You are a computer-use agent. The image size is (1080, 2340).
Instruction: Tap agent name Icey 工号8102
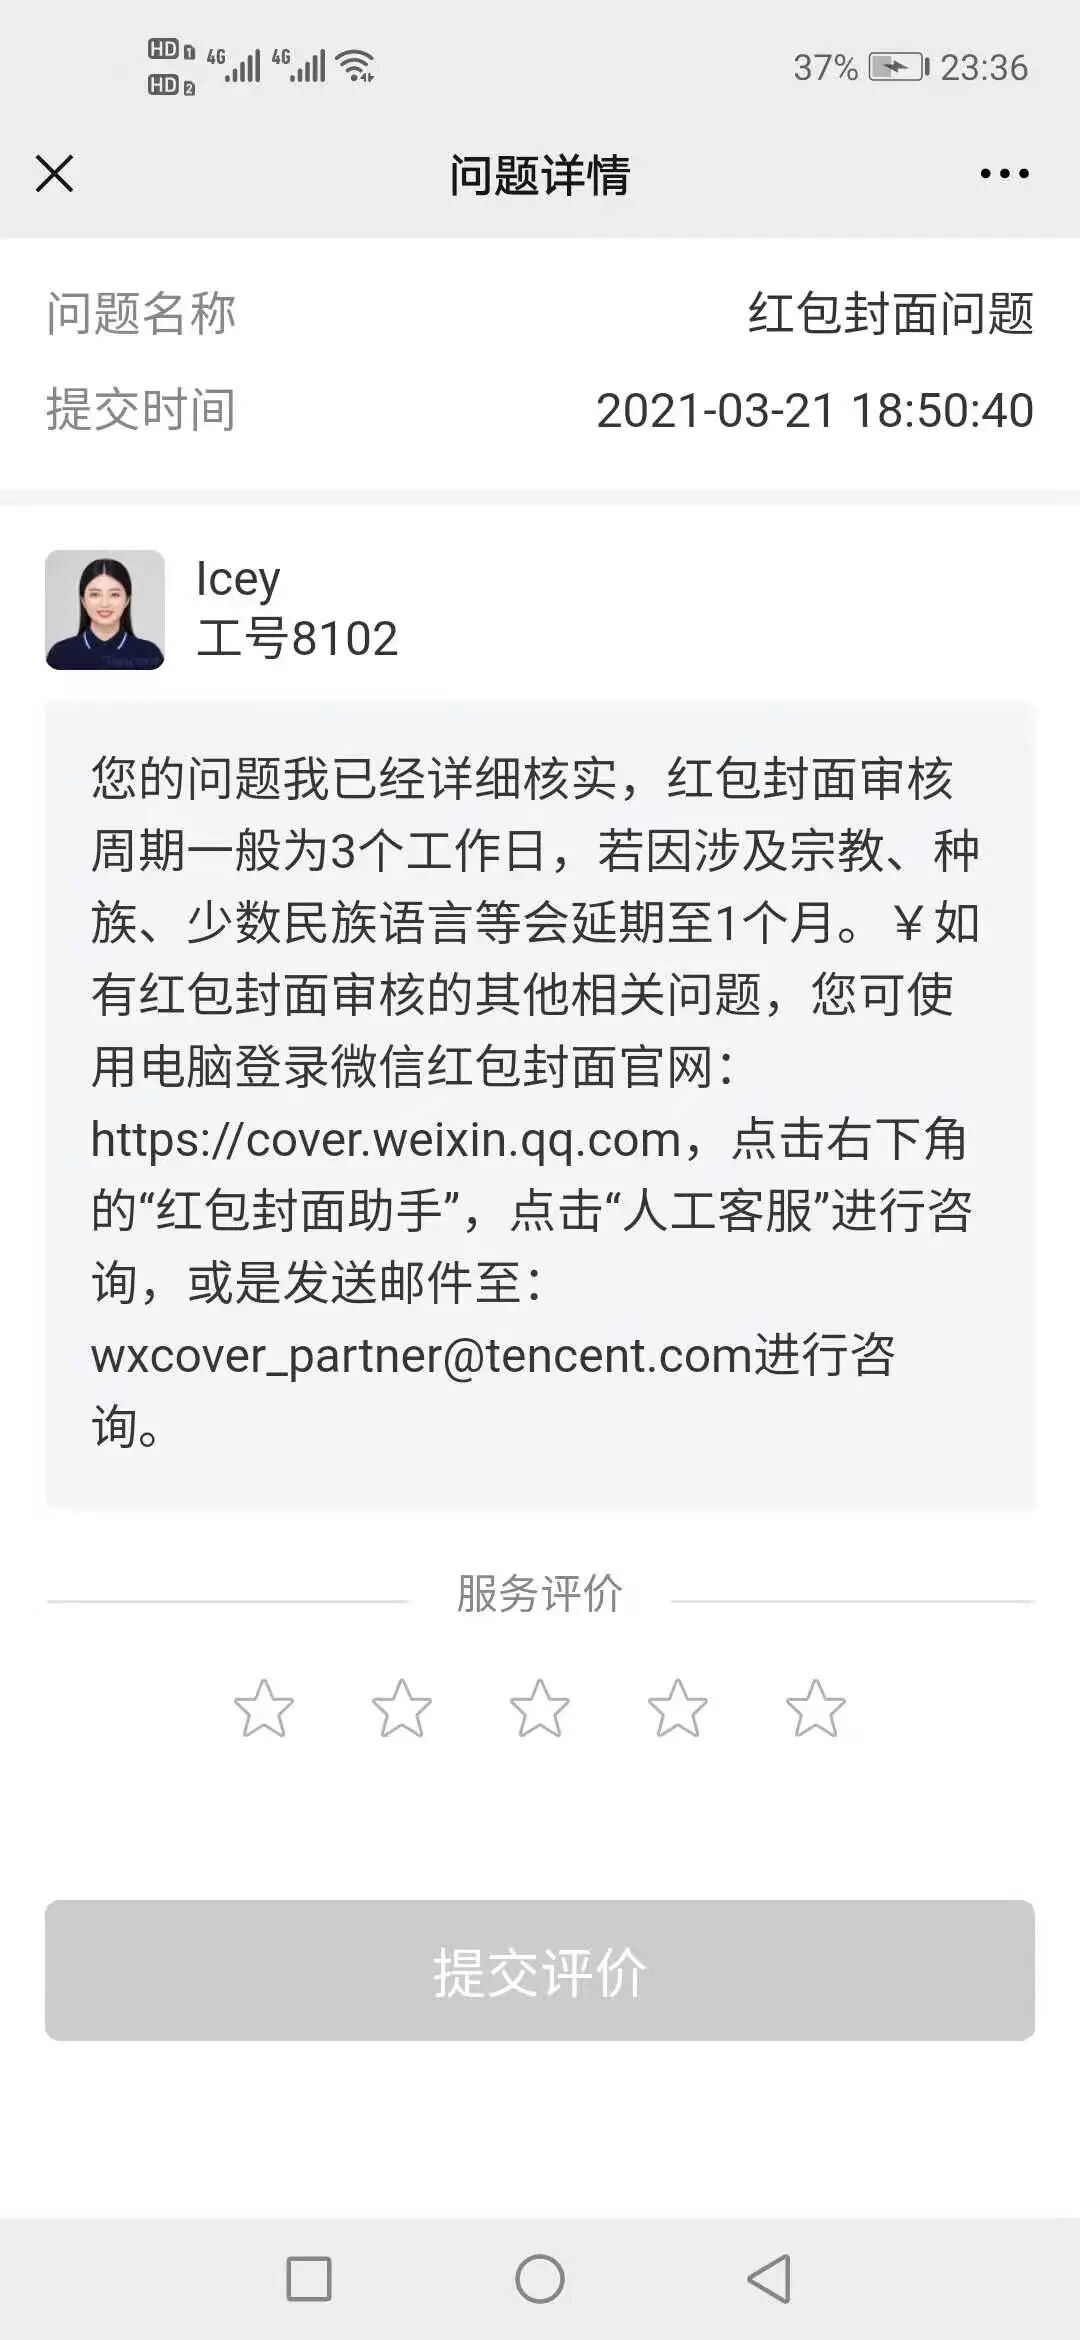297,610
